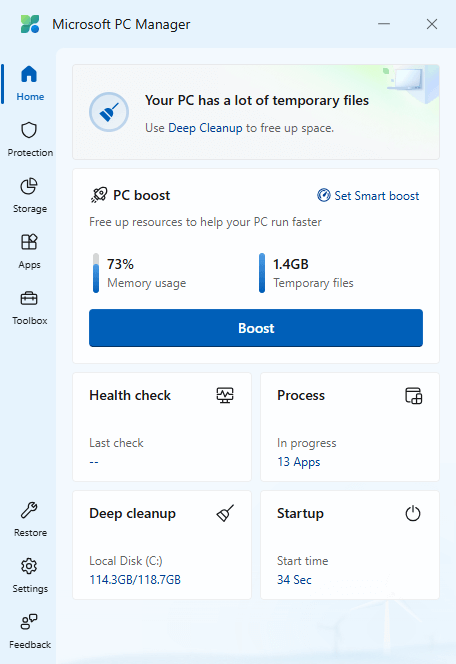The width and height of the screenshot is (456, 664).
Task: Select the 73% memory usage value
Action: [x=120, y=264]
